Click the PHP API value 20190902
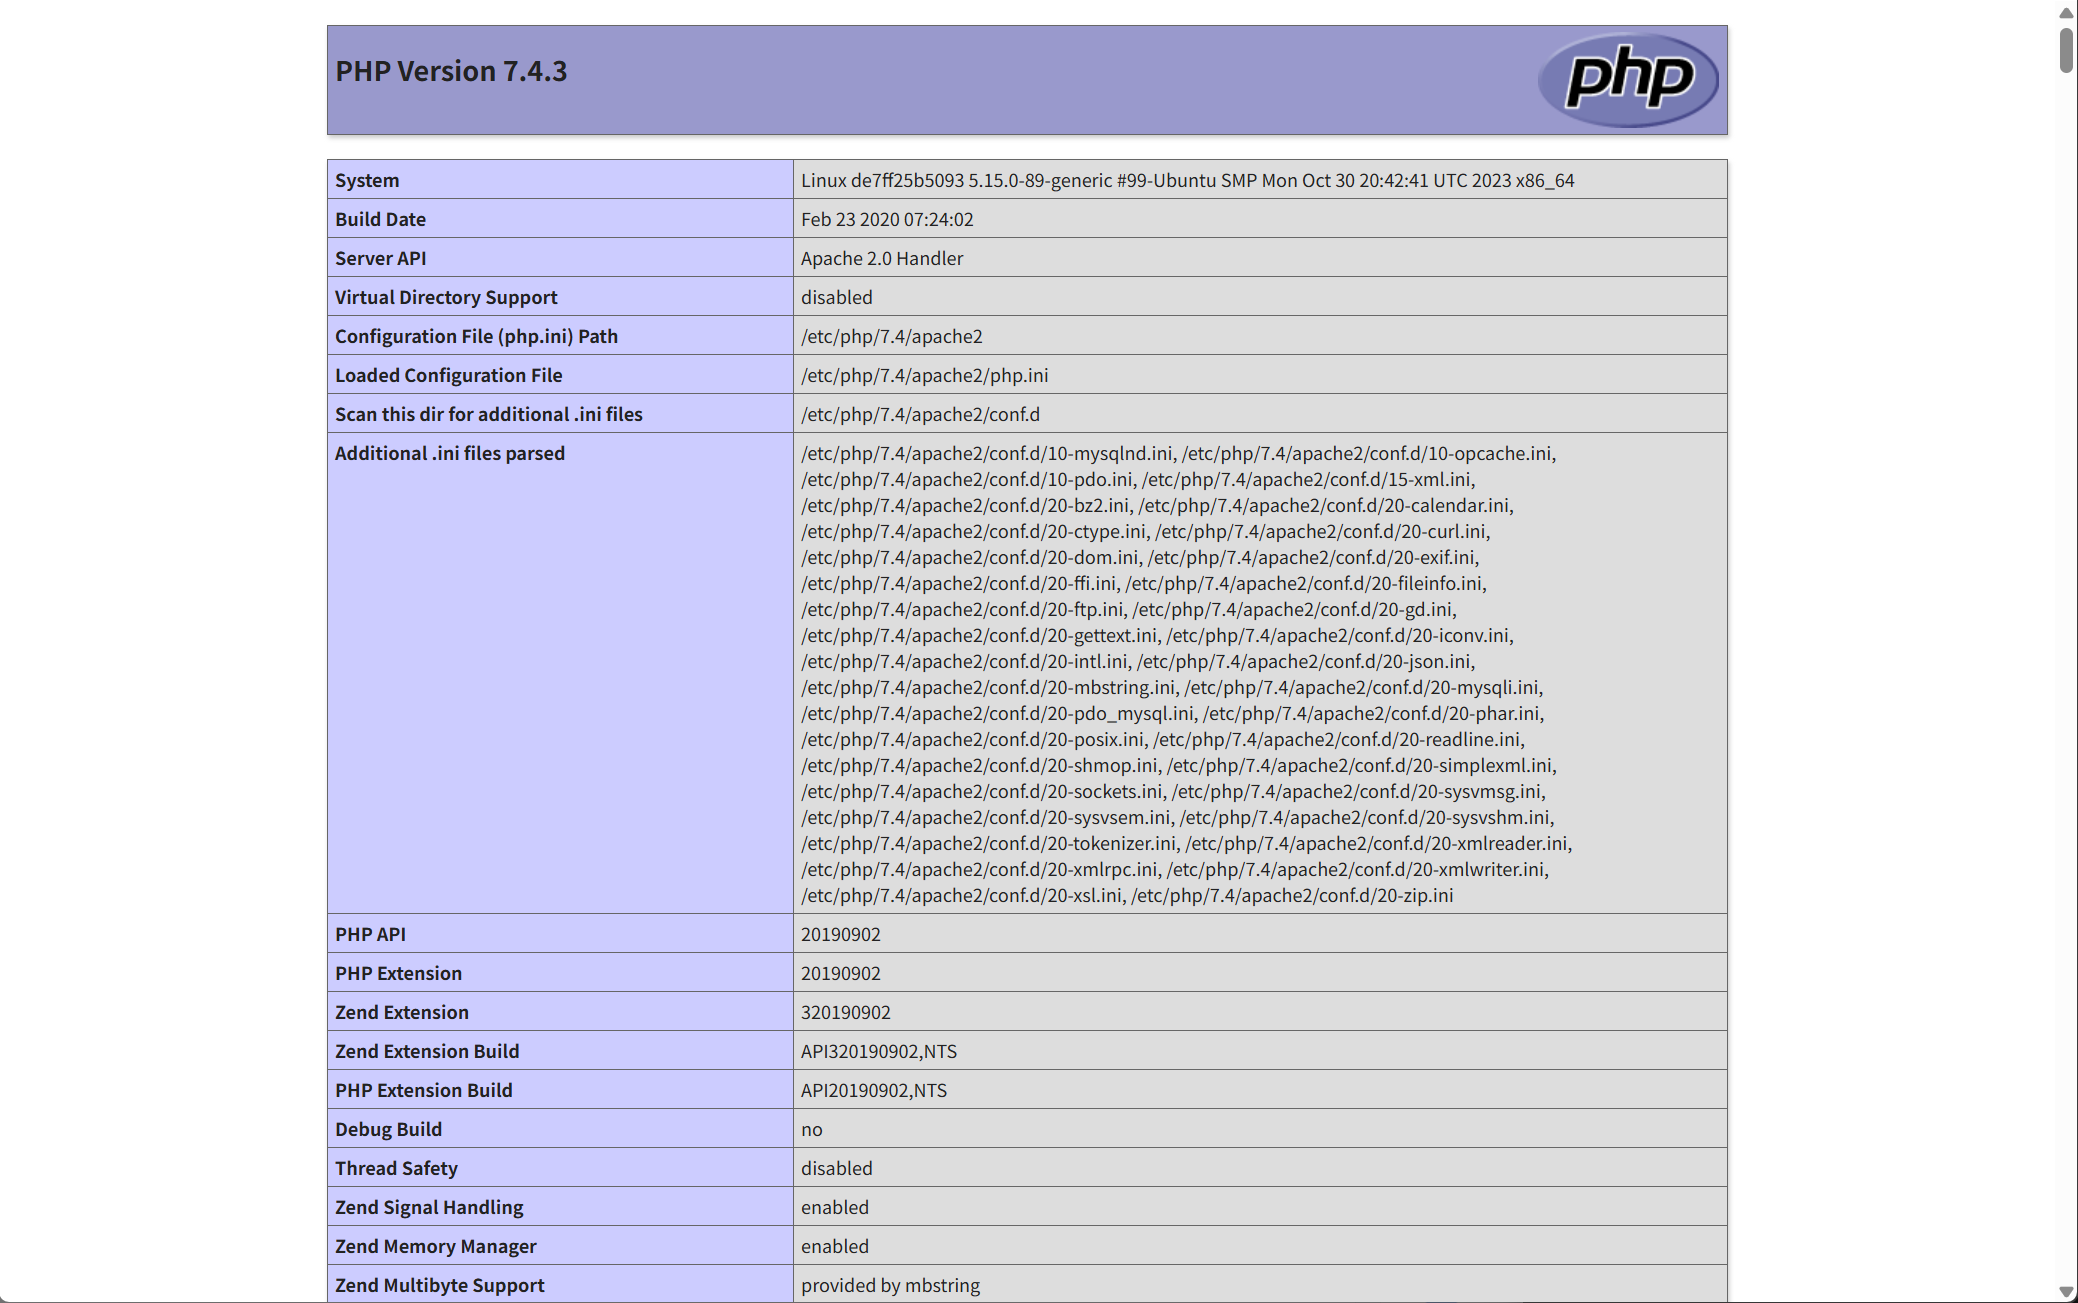 [840, 934]
